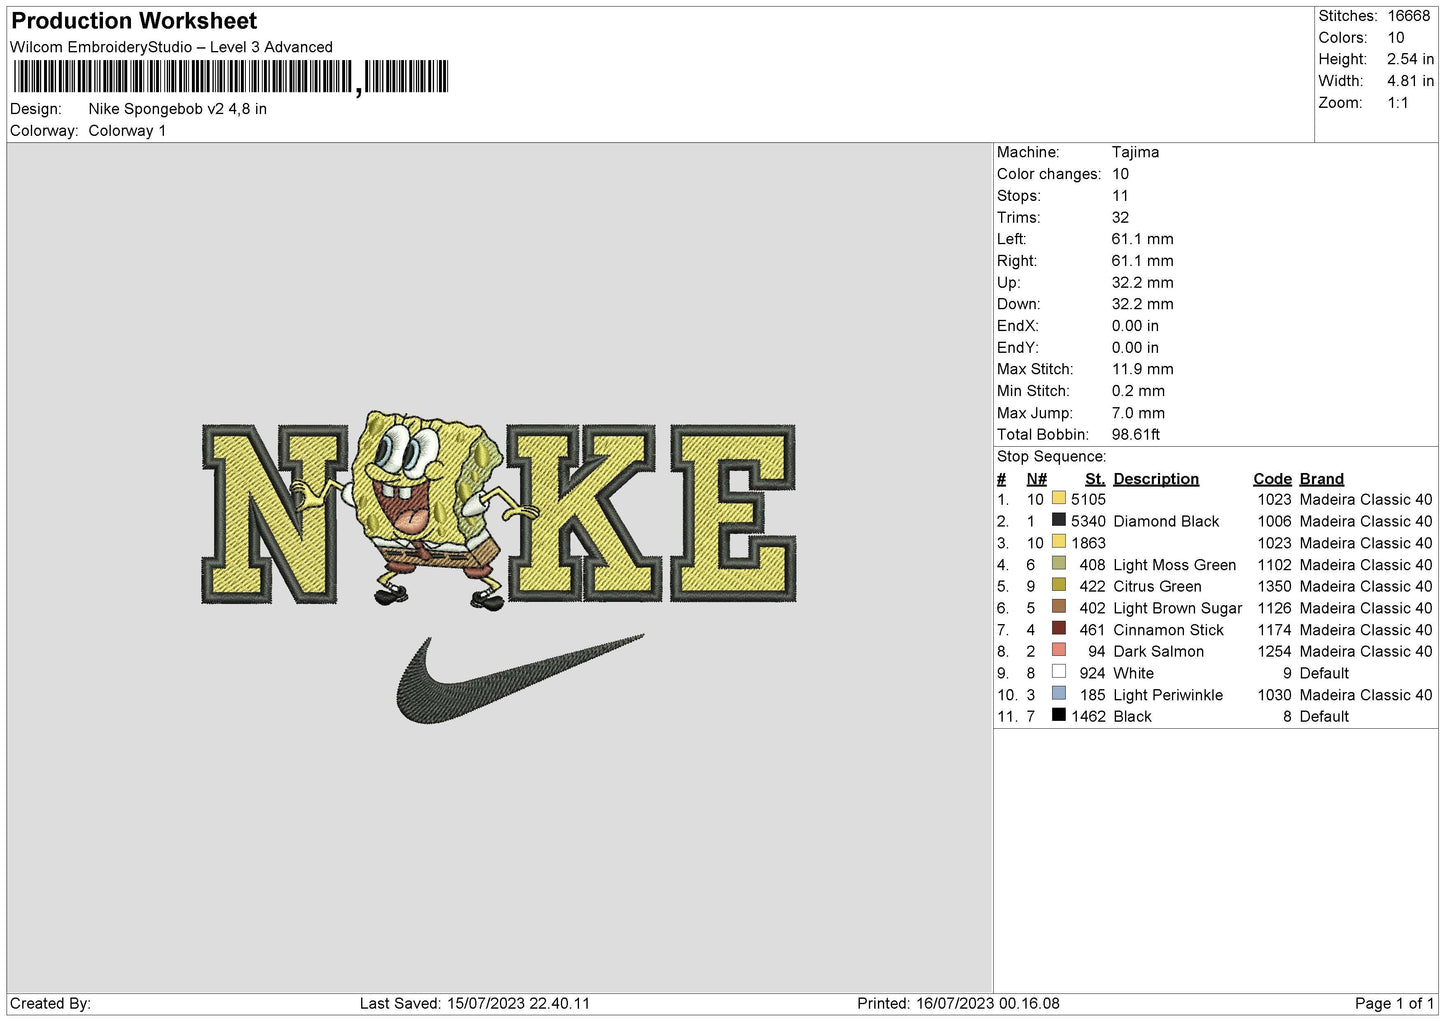Click the 'Code' column header
1445x1021 pixels.
(x=1272, y=479)
